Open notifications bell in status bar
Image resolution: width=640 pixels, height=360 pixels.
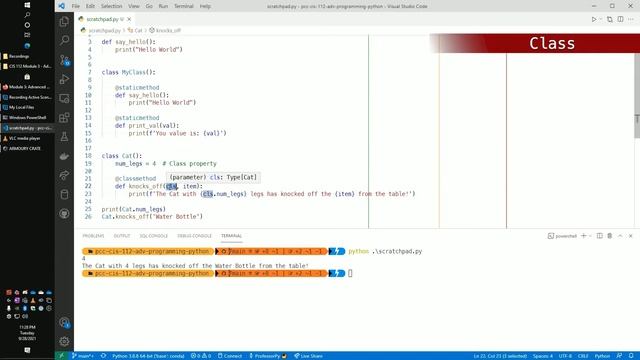click(x=631, y=356)
